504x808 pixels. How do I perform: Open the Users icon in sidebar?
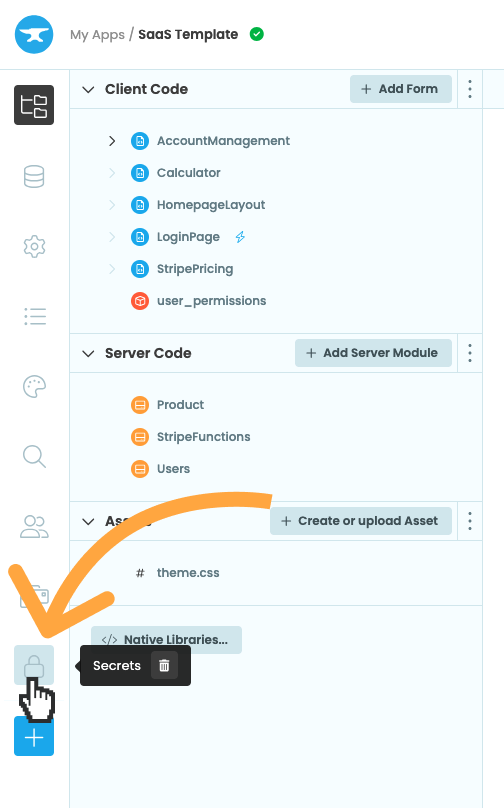(34, 527)
